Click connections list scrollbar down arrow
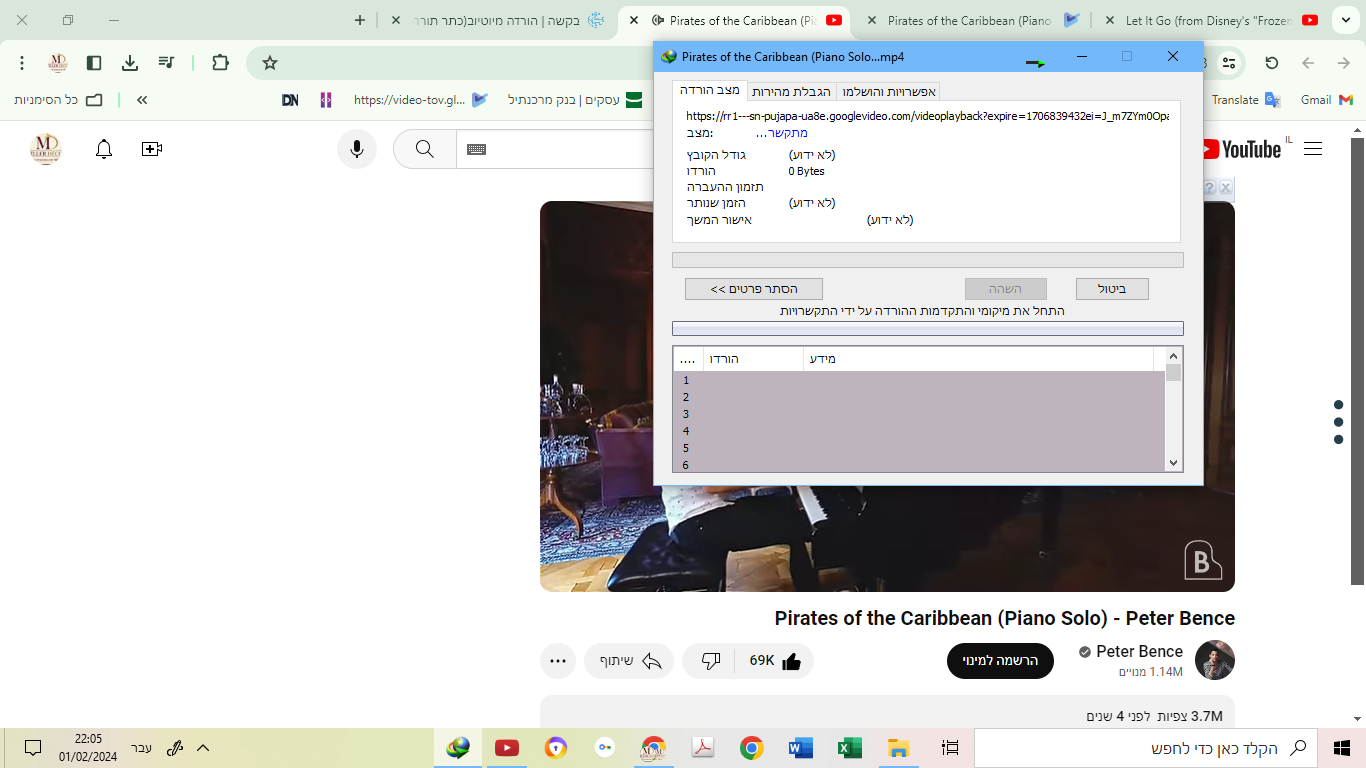Image resolution: width=1366 pixels, height=768 pixels. 1174,463
